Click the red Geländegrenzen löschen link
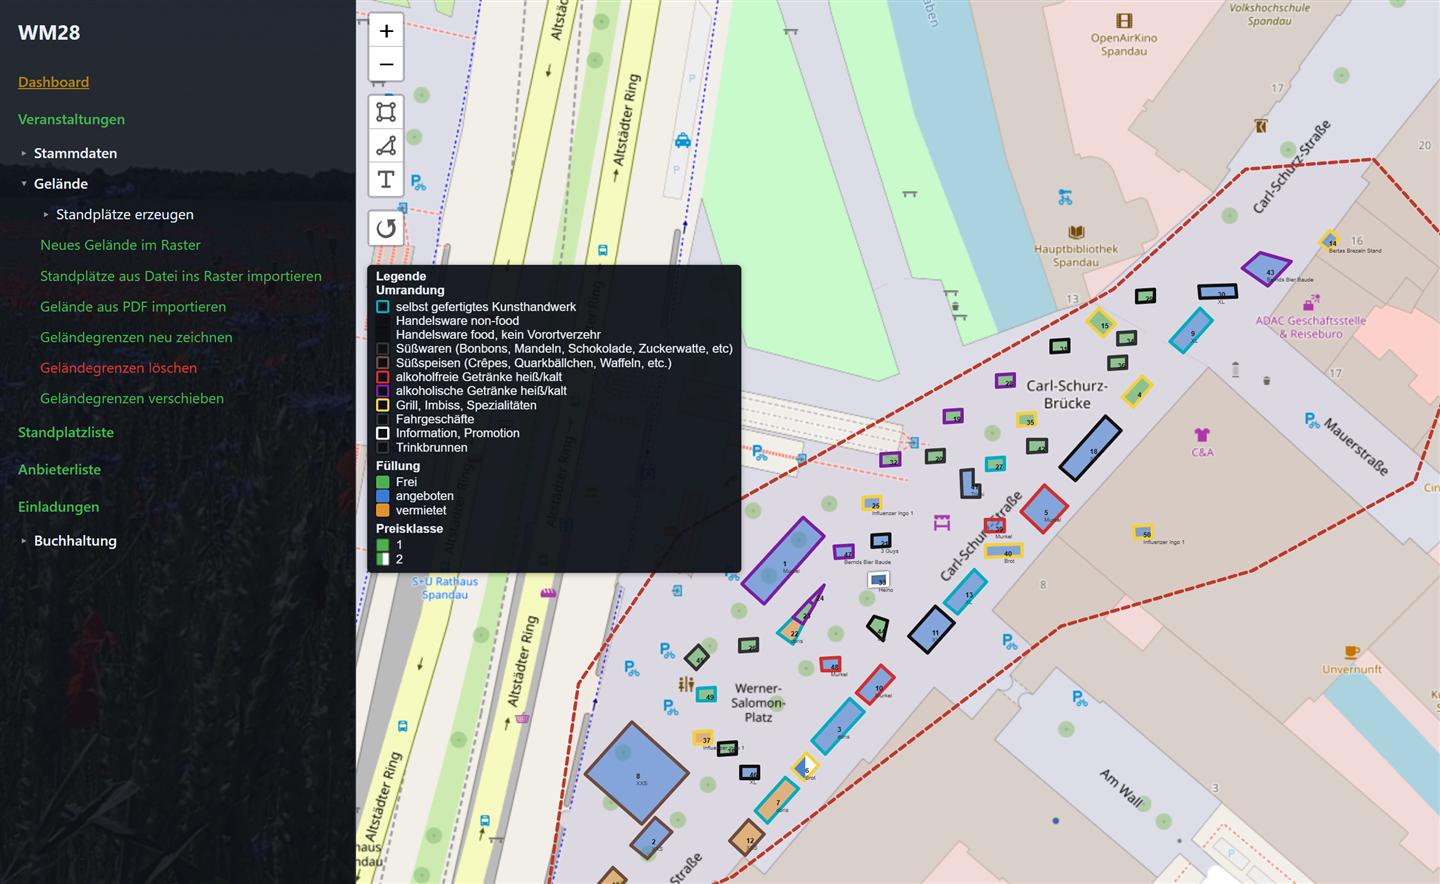Screen dimensions: 1440x884 tap(118, 368)
